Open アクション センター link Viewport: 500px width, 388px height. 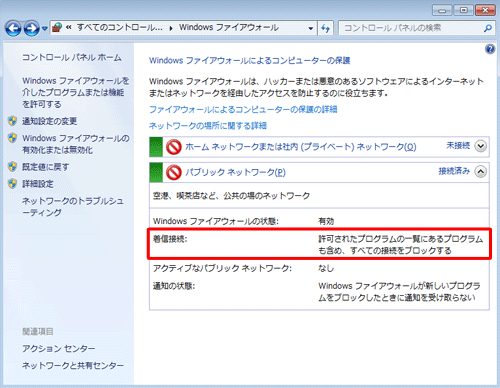[x=59, y=349]
